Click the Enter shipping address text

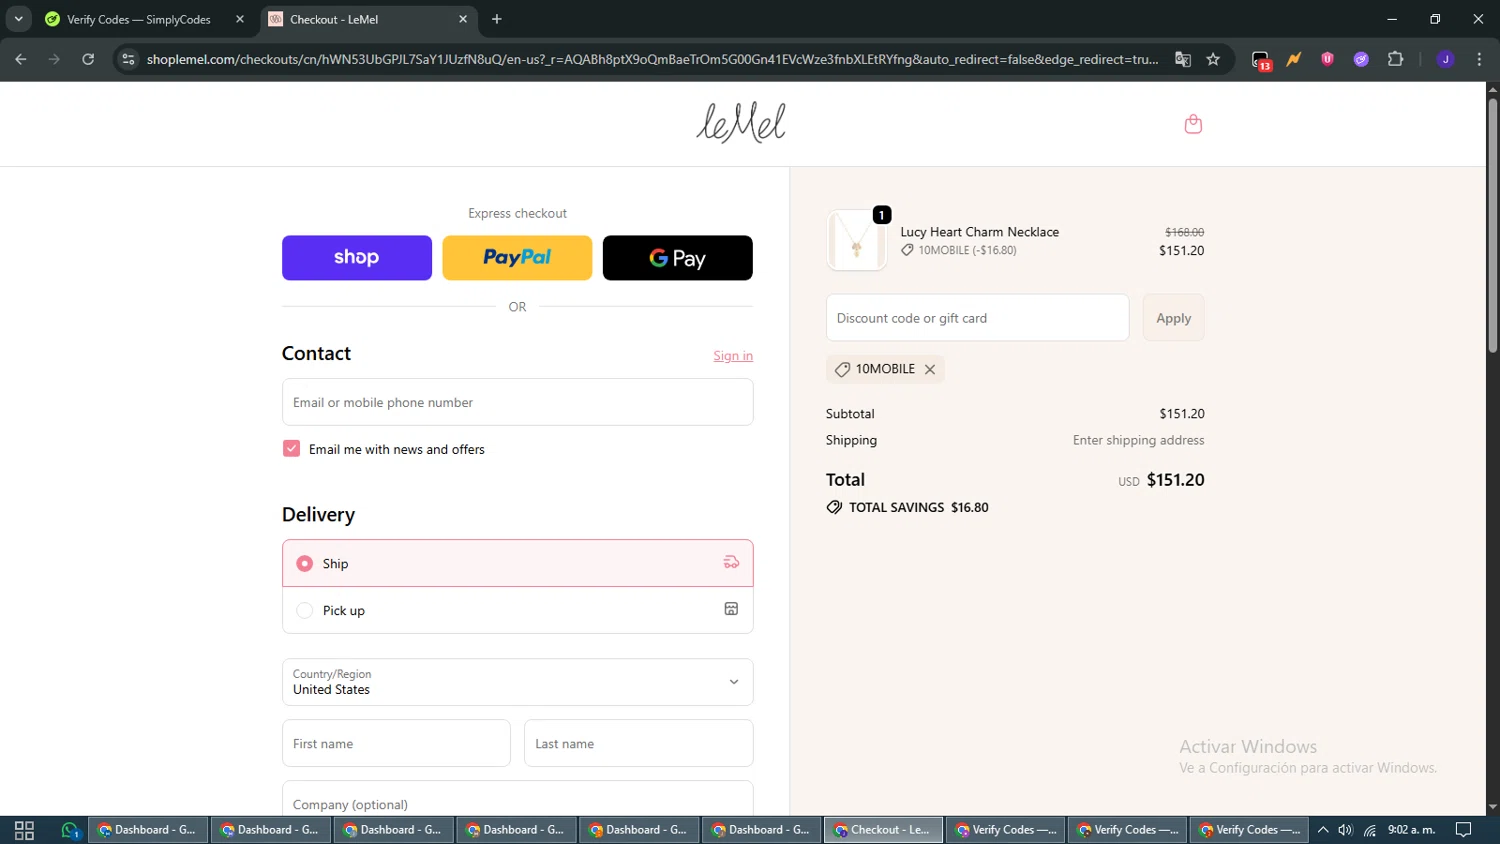[1138, 440]
